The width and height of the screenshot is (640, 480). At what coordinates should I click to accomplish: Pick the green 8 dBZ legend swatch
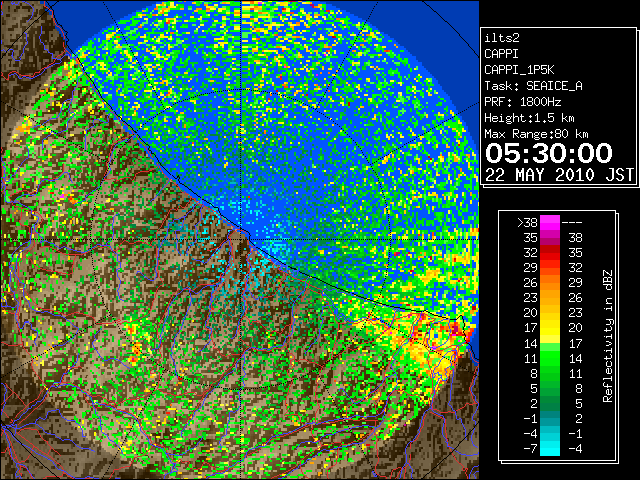click(550, 373)
